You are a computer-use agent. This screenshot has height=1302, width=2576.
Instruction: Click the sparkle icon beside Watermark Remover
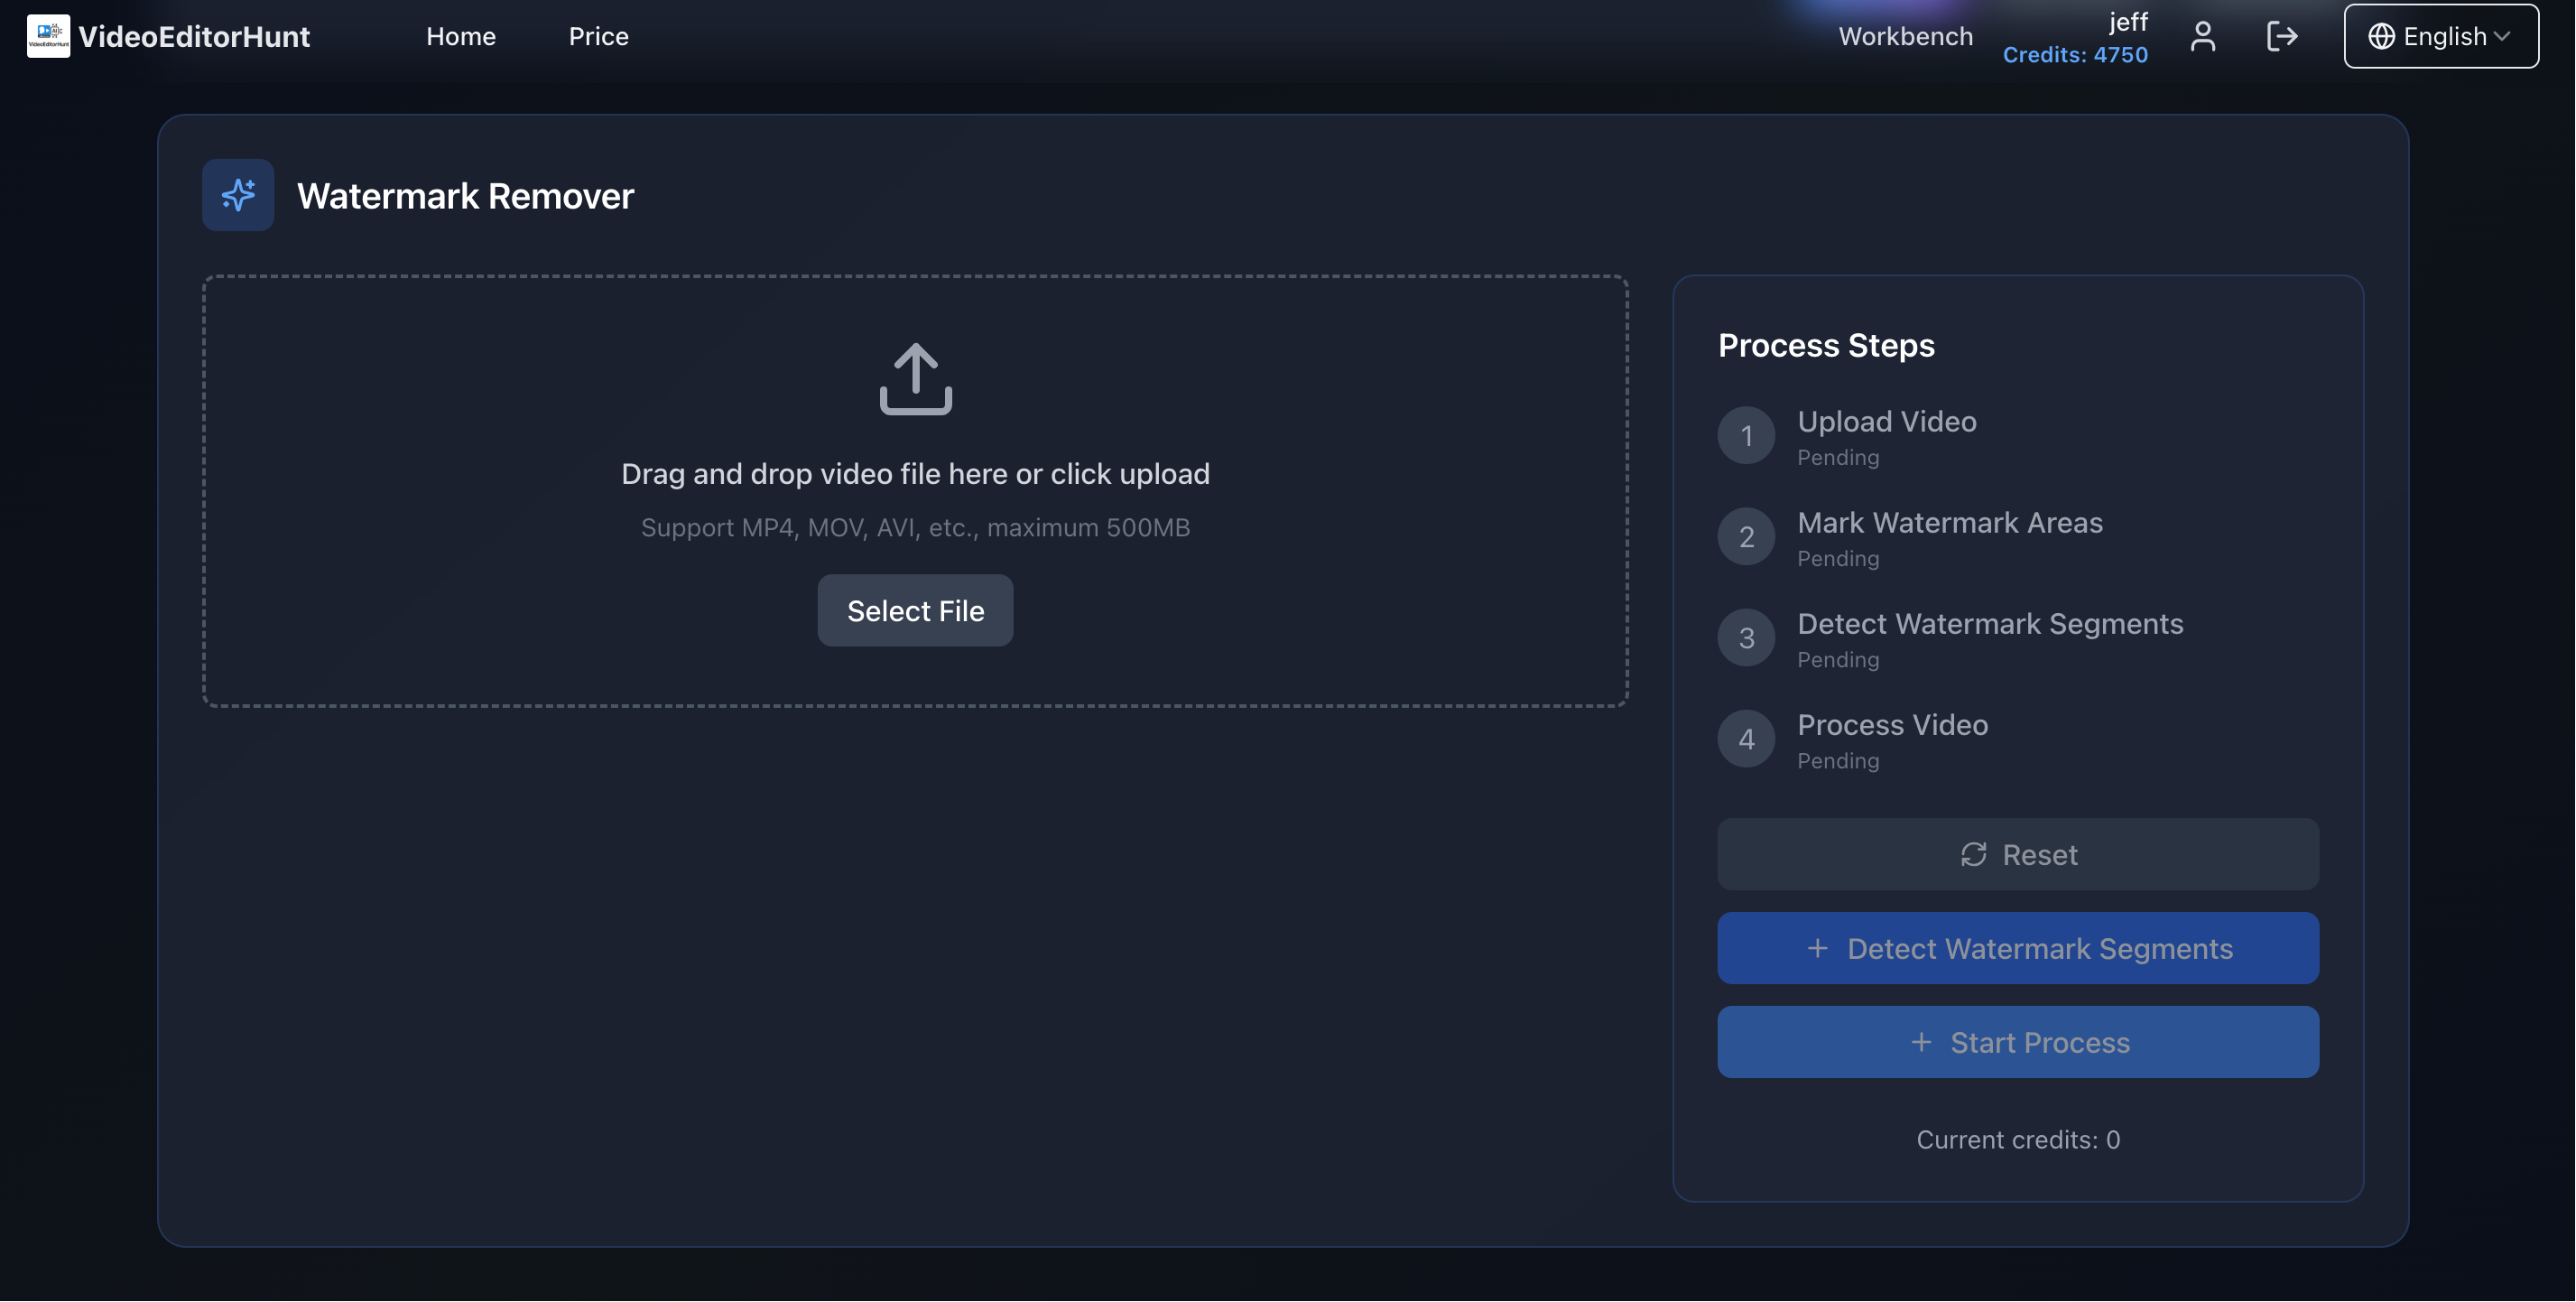pos(238,195)
